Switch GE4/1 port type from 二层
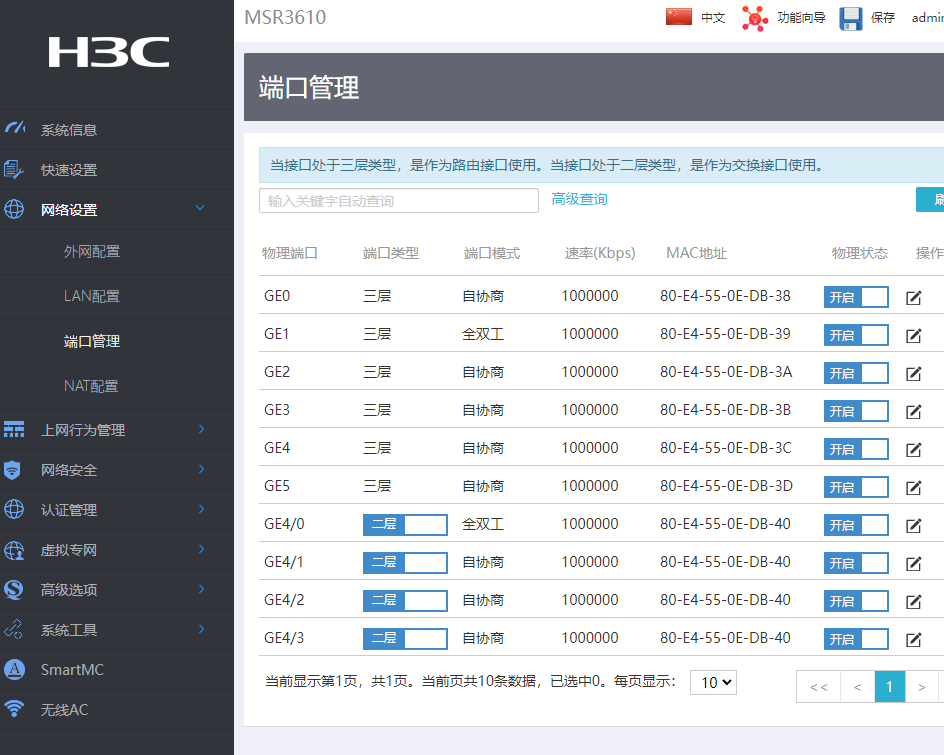Image resolution: width=944 pixels, height=755 pixels. pyautogui.click(x=405, y=562)
